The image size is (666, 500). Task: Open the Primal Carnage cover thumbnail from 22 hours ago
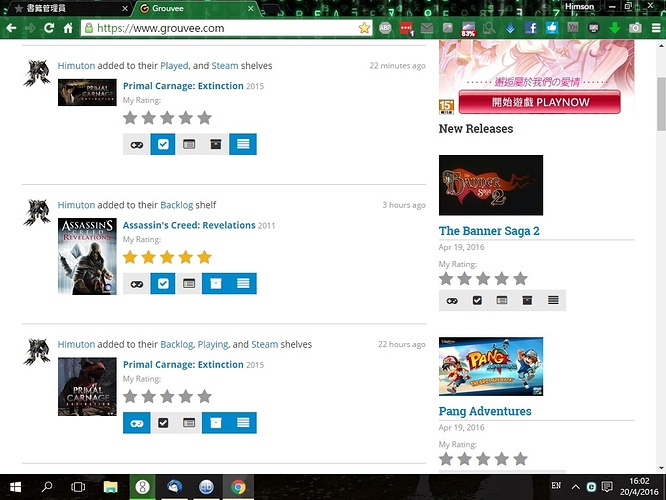87,387
